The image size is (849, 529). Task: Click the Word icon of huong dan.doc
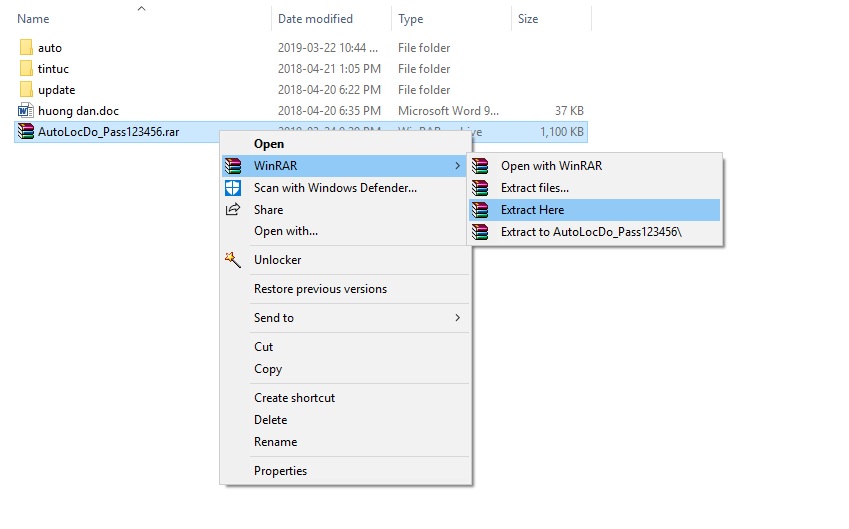coord(26,111)
